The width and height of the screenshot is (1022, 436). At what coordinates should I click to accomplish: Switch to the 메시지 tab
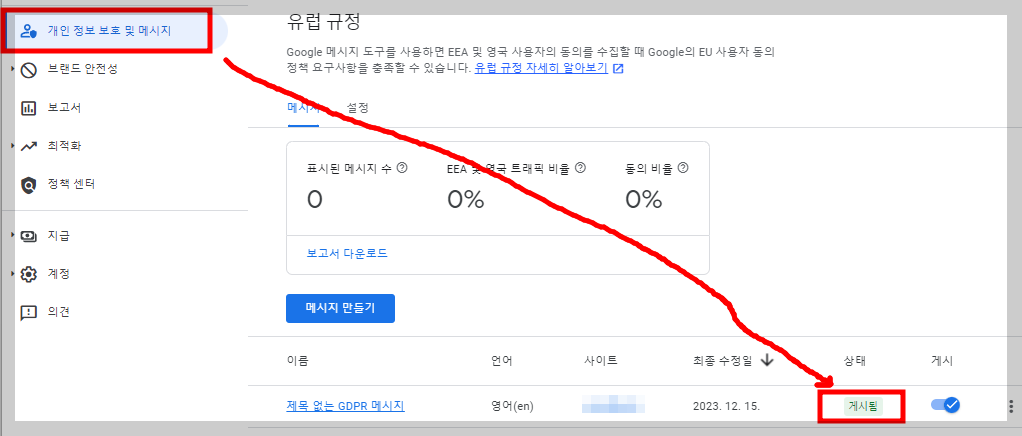(x=303, y=108)
